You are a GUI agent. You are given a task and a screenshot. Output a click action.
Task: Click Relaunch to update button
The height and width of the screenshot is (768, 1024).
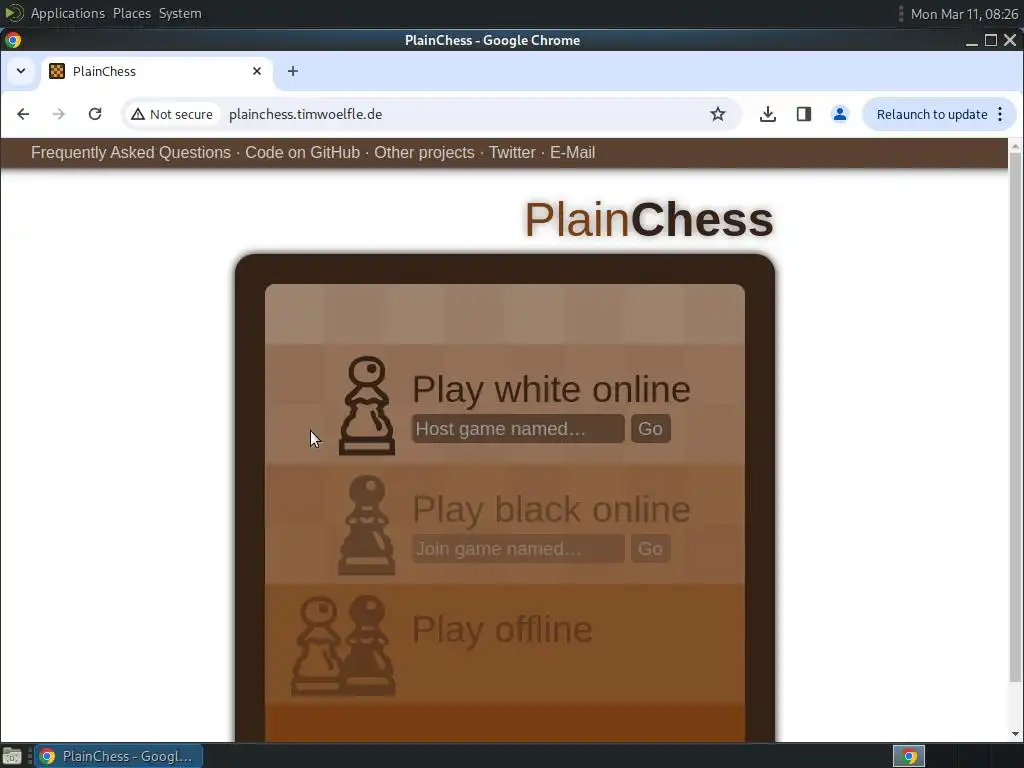[x=932, y=114]
